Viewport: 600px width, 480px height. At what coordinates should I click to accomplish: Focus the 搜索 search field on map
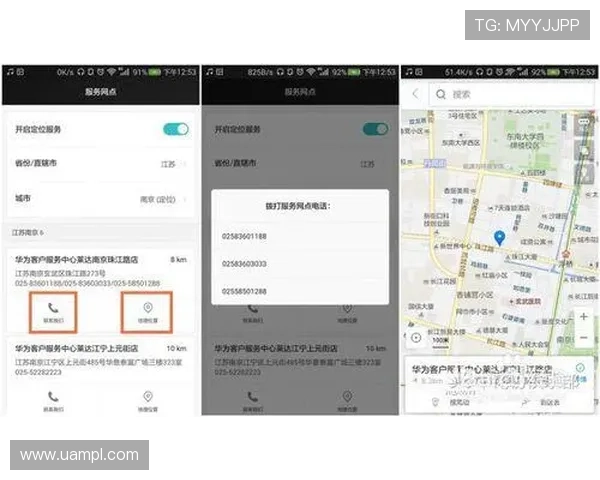point(512,94)
